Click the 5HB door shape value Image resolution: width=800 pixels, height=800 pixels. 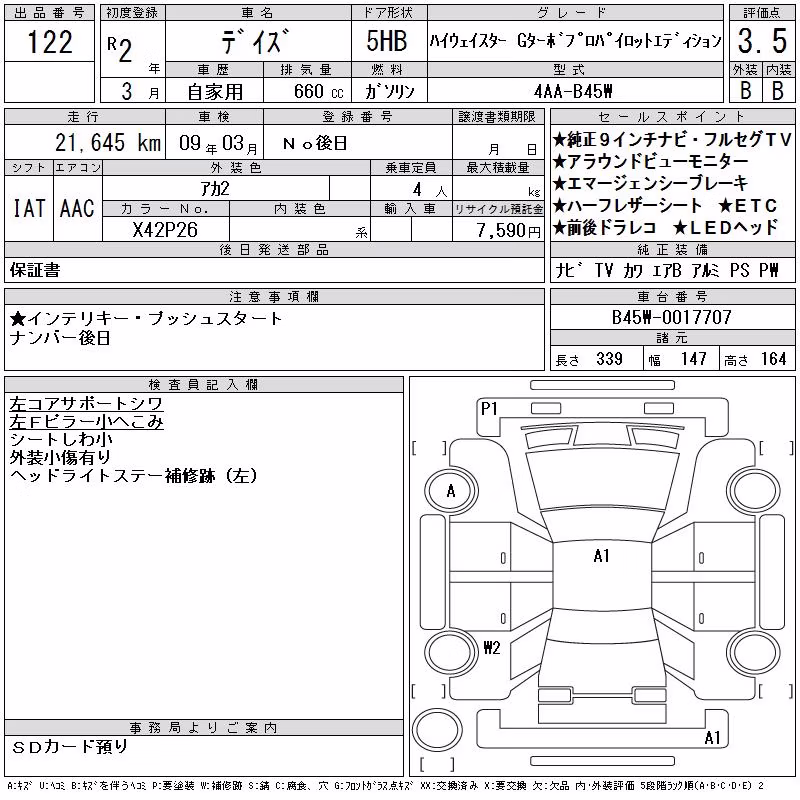click(x=387, y=41)
